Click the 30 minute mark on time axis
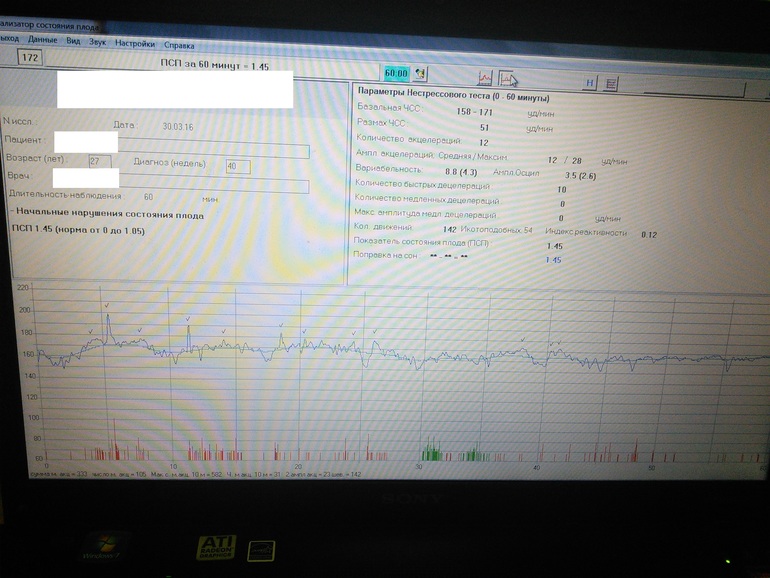The width and height of the screenshot is (770, 578). (x=419, y=467)
